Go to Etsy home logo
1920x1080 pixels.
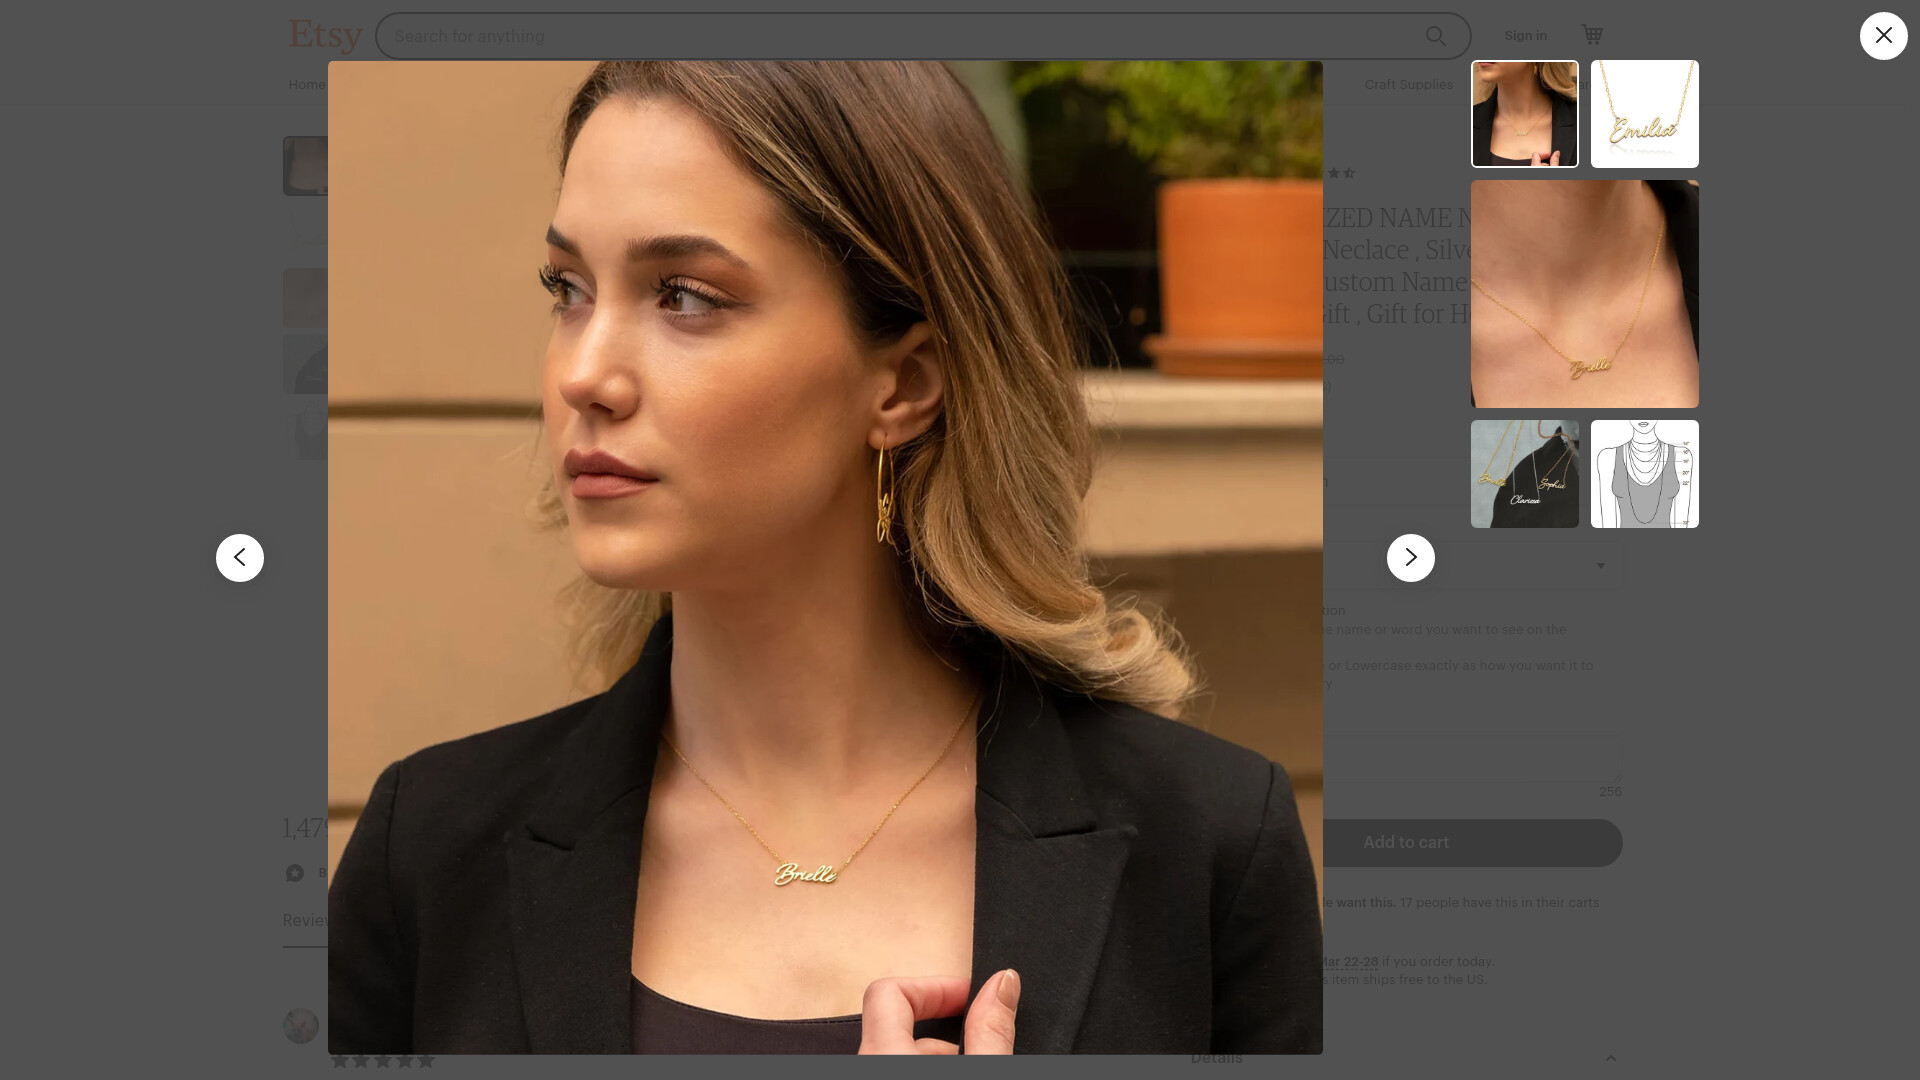click(x=325, y=36)
